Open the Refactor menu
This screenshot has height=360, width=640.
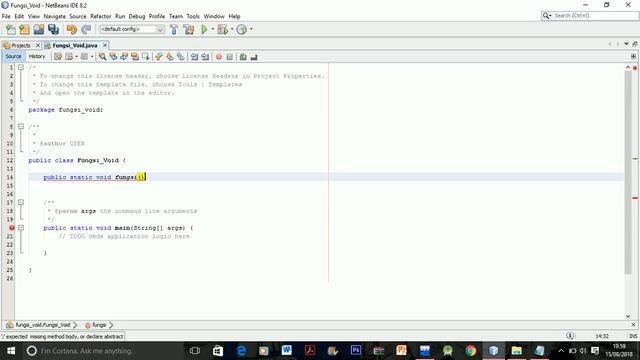(x=100, y=16)
